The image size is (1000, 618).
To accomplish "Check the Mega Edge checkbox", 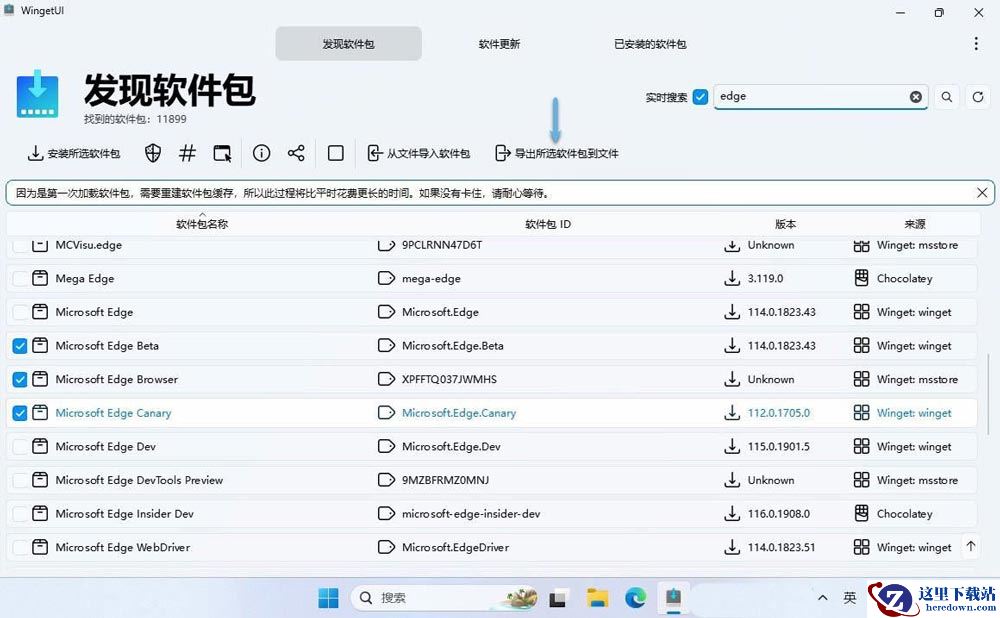I will 20,279.
